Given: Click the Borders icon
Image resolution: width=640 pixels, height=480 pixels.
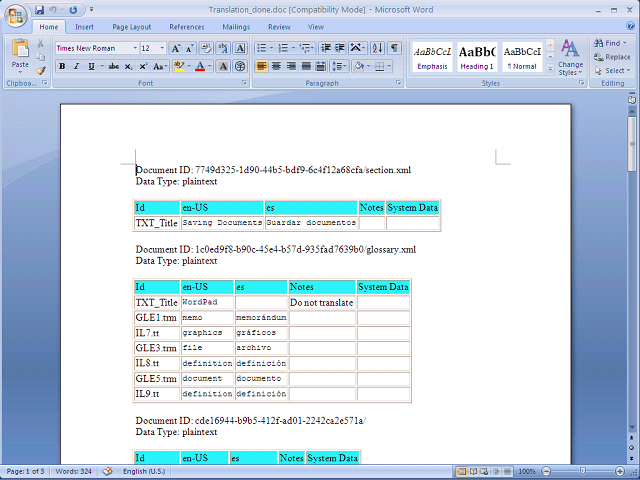Looking at the screenshot, I should pos(380,66).
